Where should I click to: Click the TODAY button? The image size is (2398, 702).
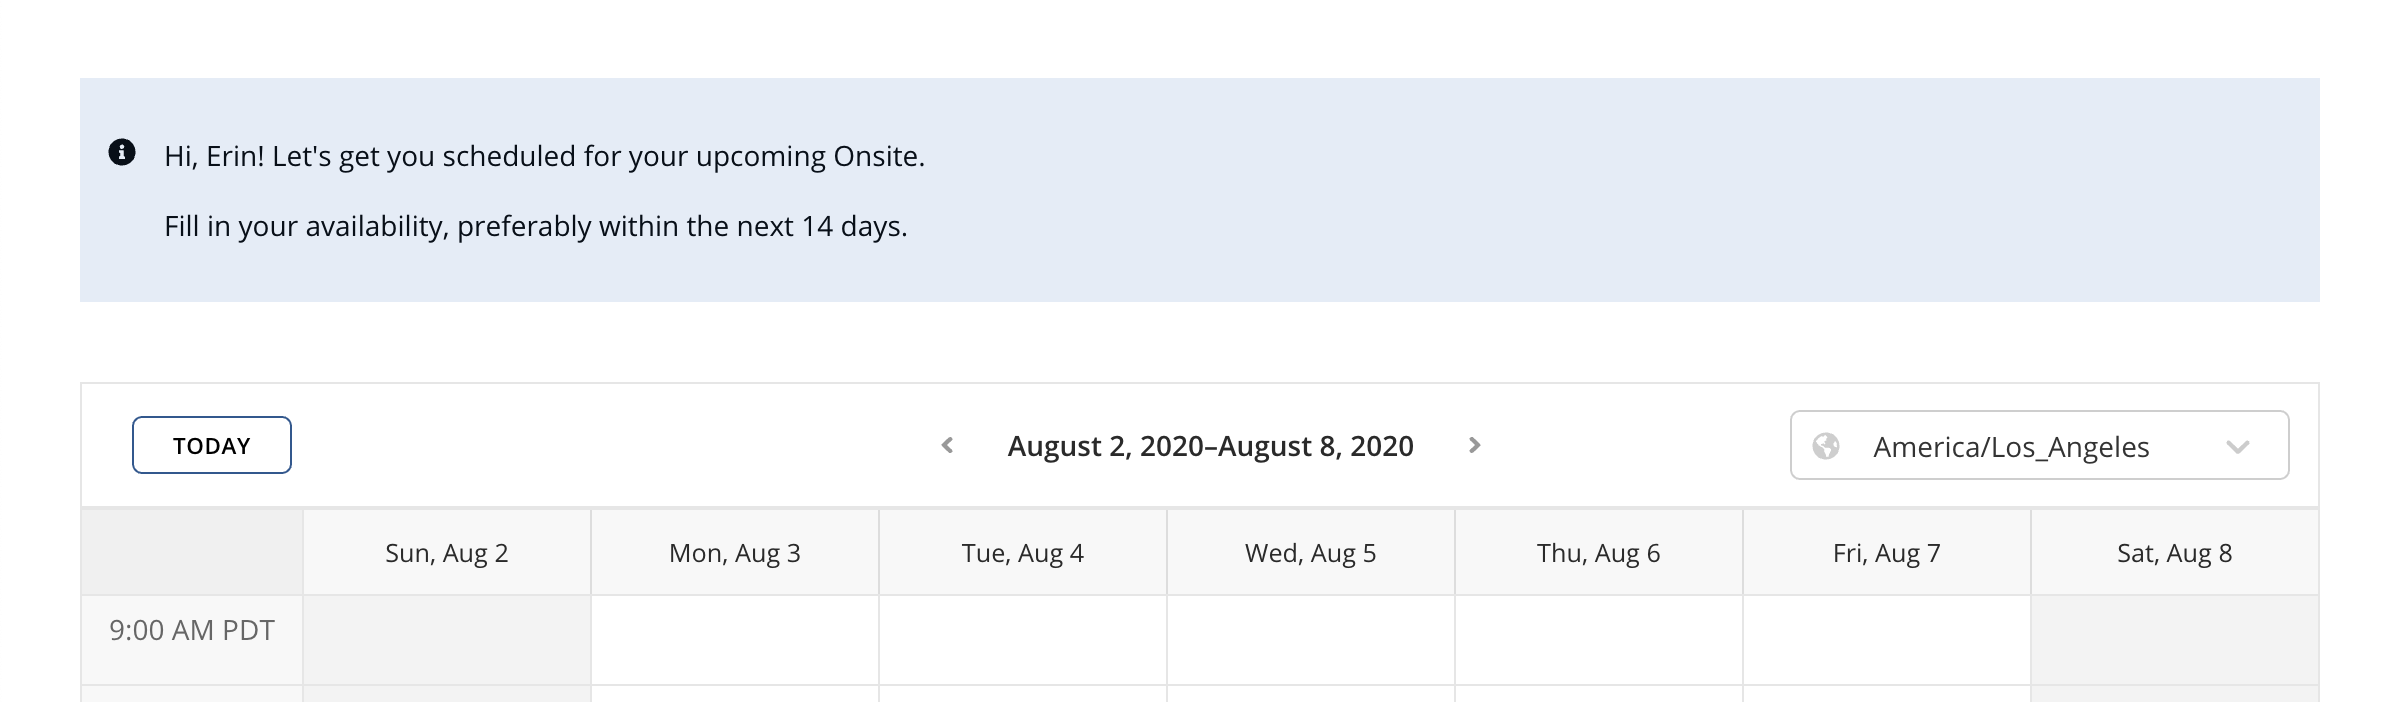212,445
